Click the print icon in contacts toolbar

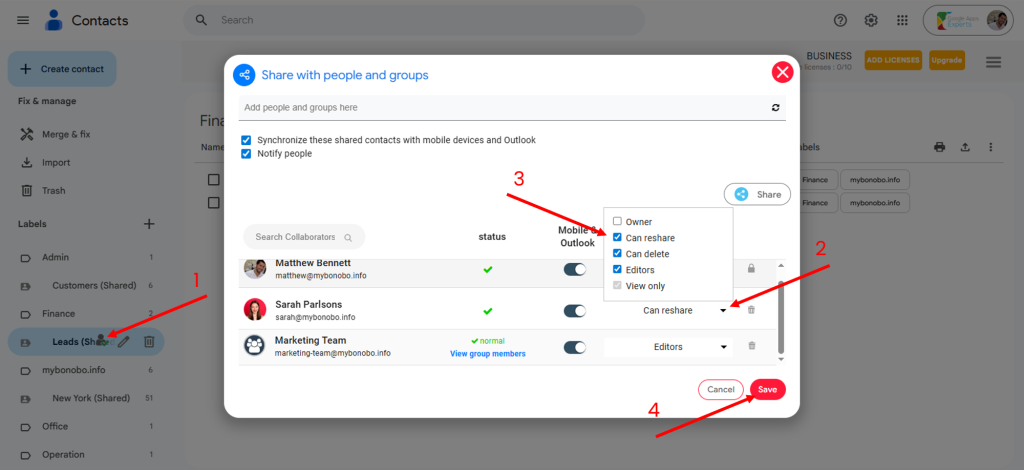(940, 147)
